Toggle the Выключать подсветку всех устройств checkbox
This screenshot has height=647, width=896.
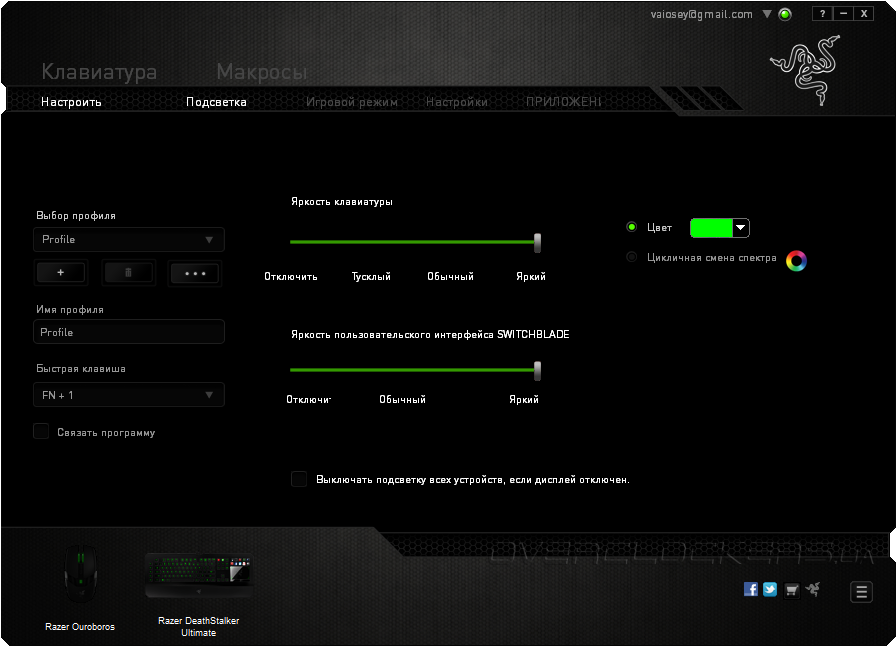tap(299, 479)
